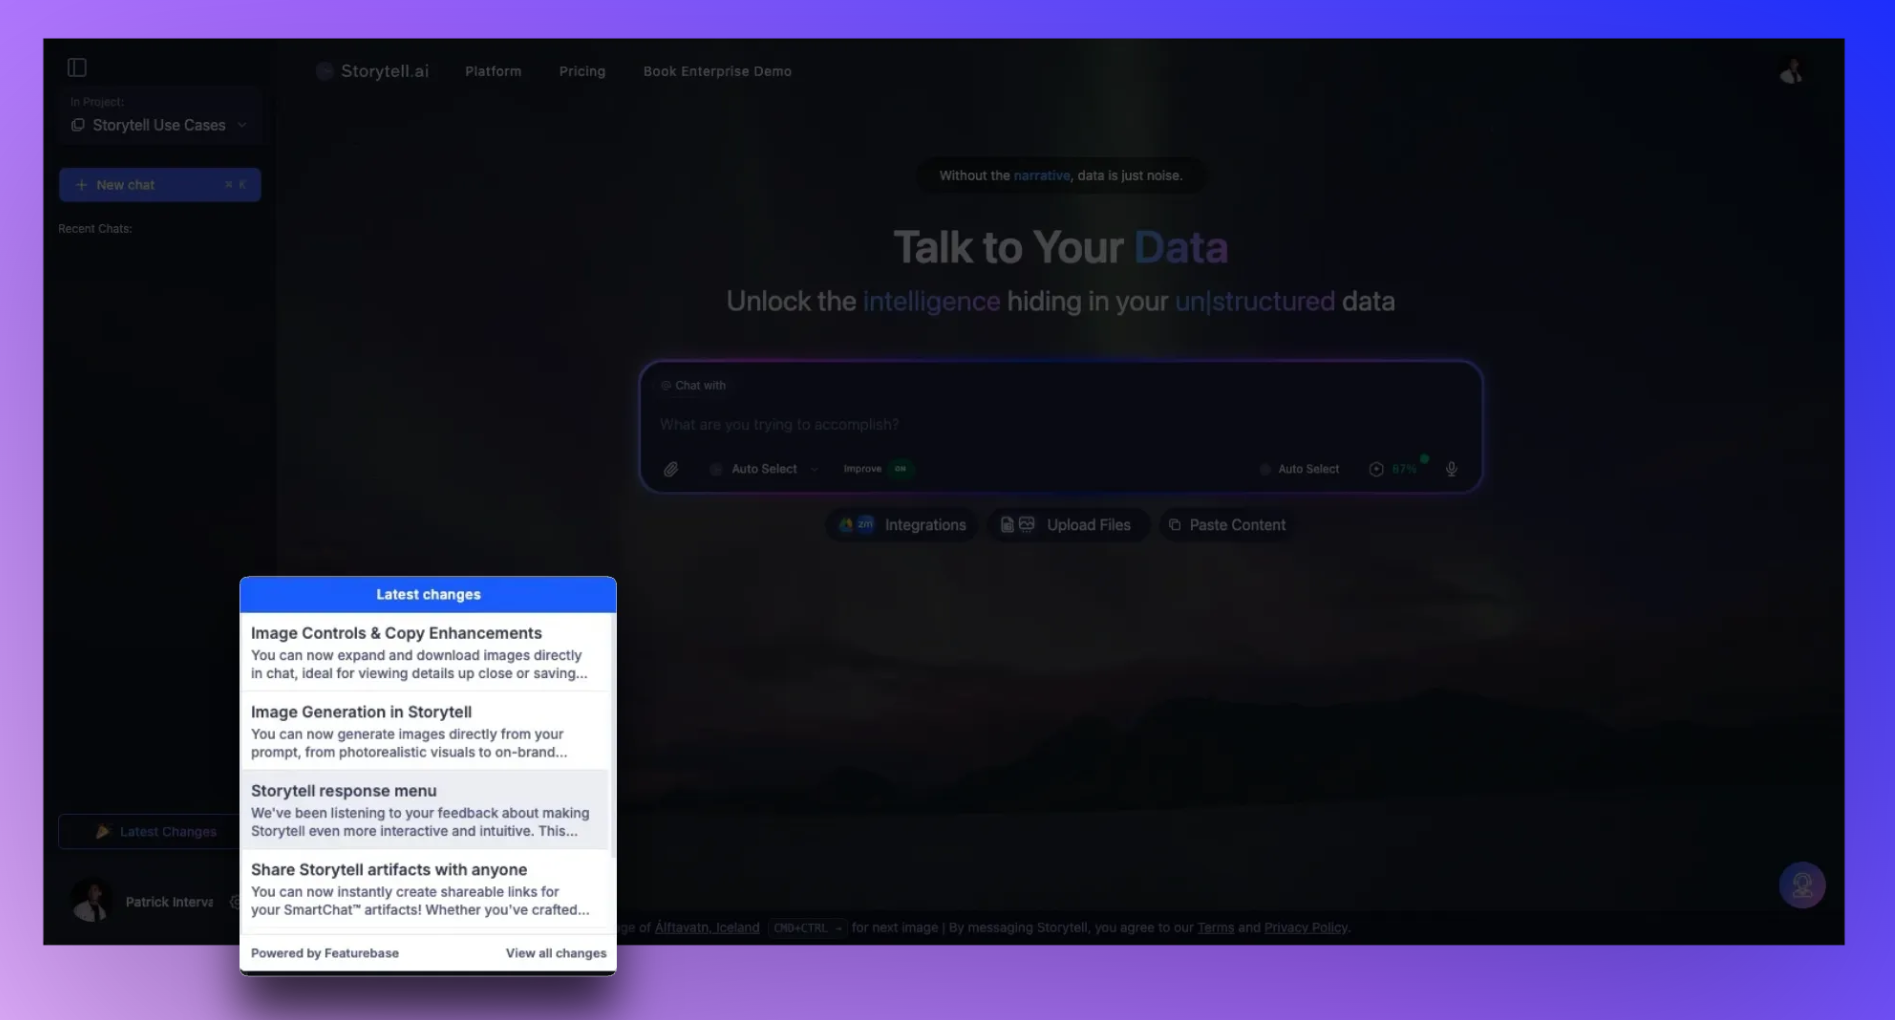
Task: Open the support chat bubble icon
Action: click(x=1801, y=885)
